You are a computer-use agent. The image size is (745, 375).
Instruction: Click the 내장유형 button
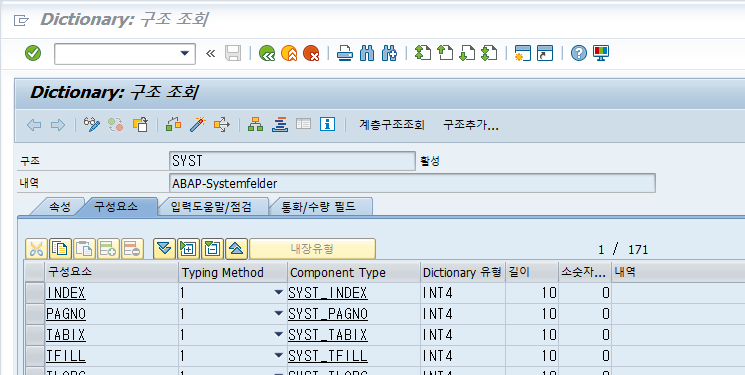click(312, 249)
